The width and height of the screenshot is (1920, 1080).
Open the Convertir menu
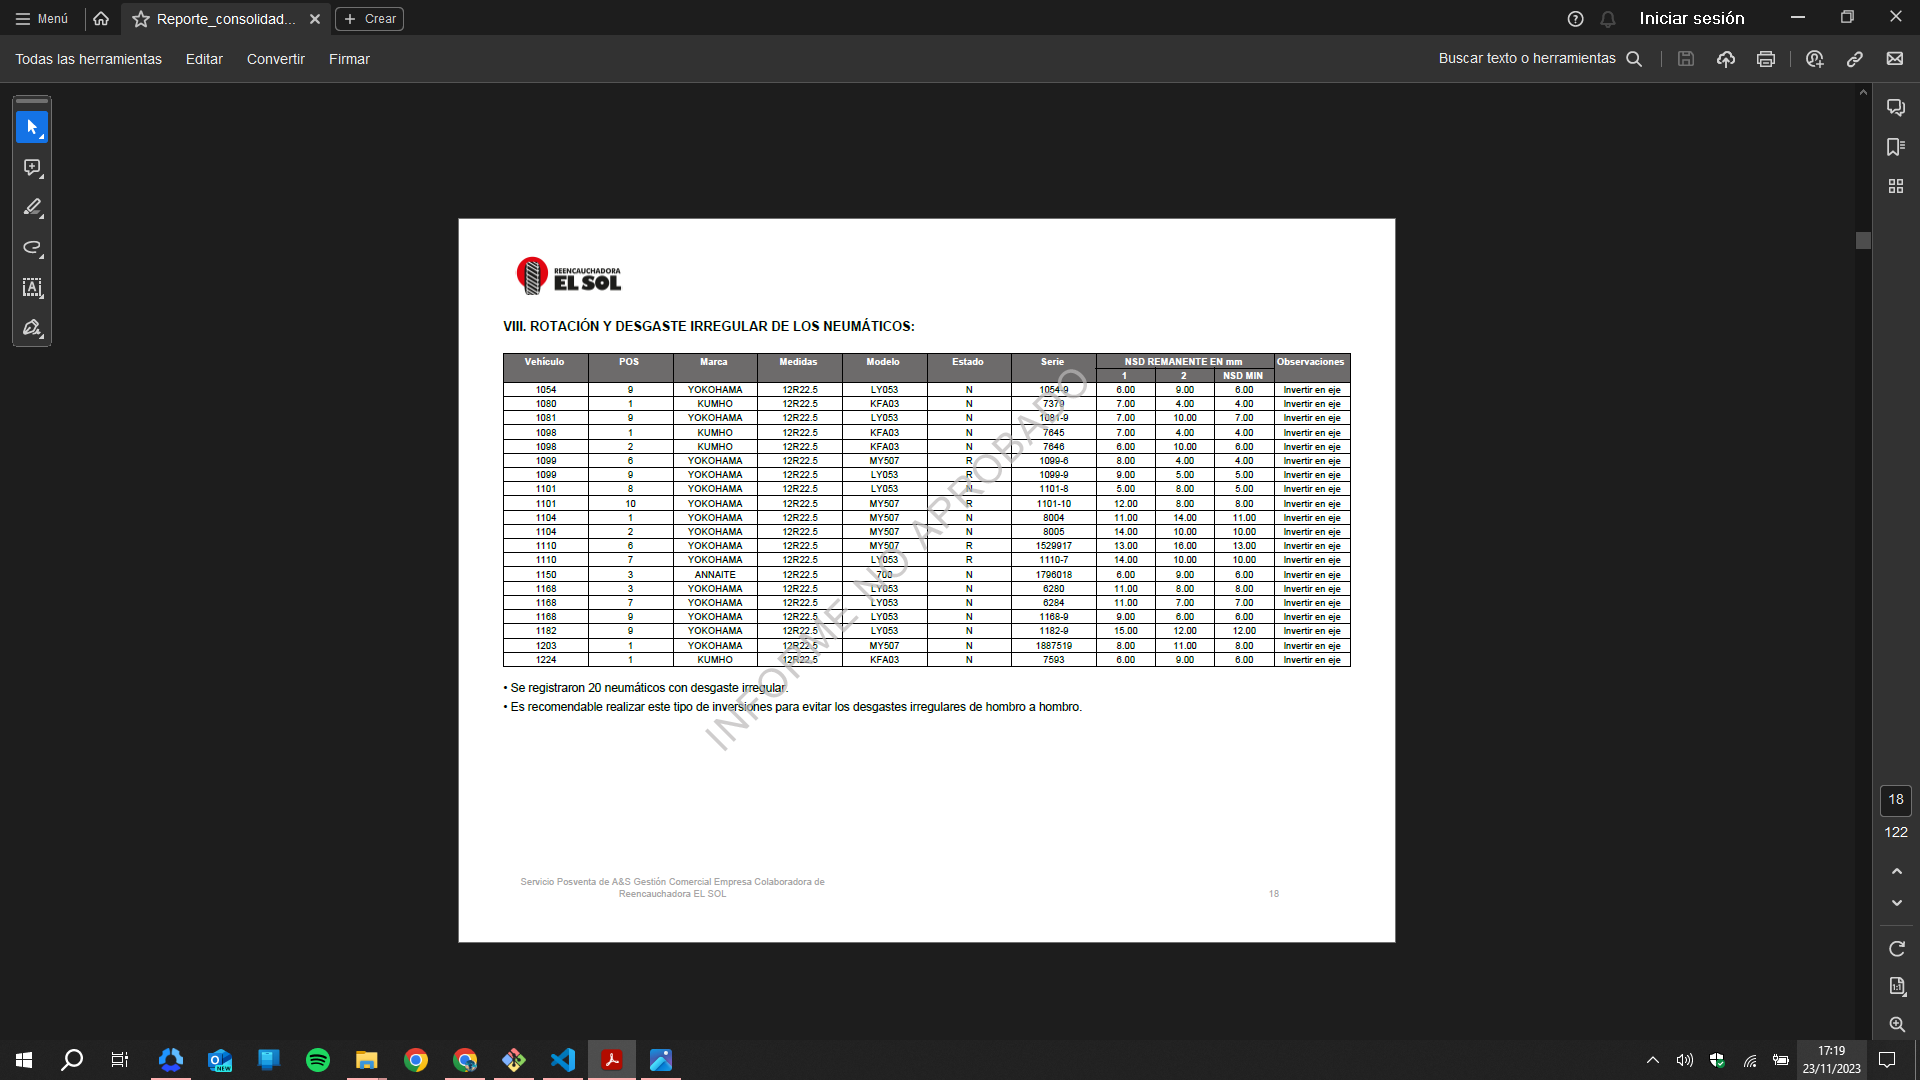[275, 59]
